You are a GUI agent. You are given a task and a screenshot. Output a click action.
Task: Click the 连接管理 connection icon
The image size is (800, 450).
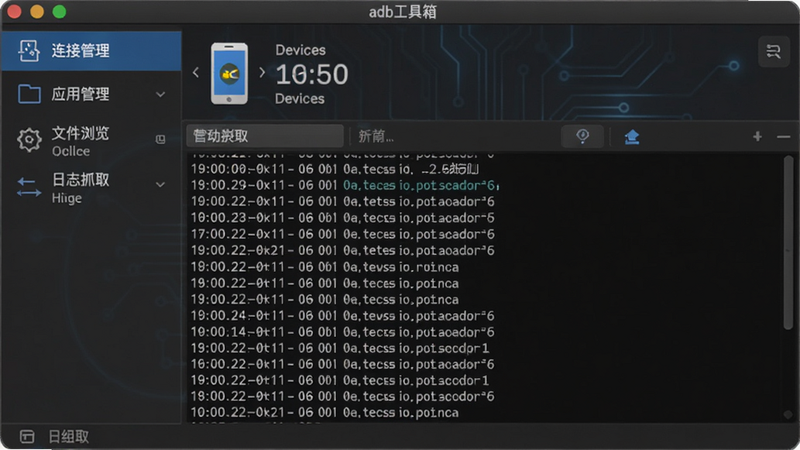coord(29,51)
